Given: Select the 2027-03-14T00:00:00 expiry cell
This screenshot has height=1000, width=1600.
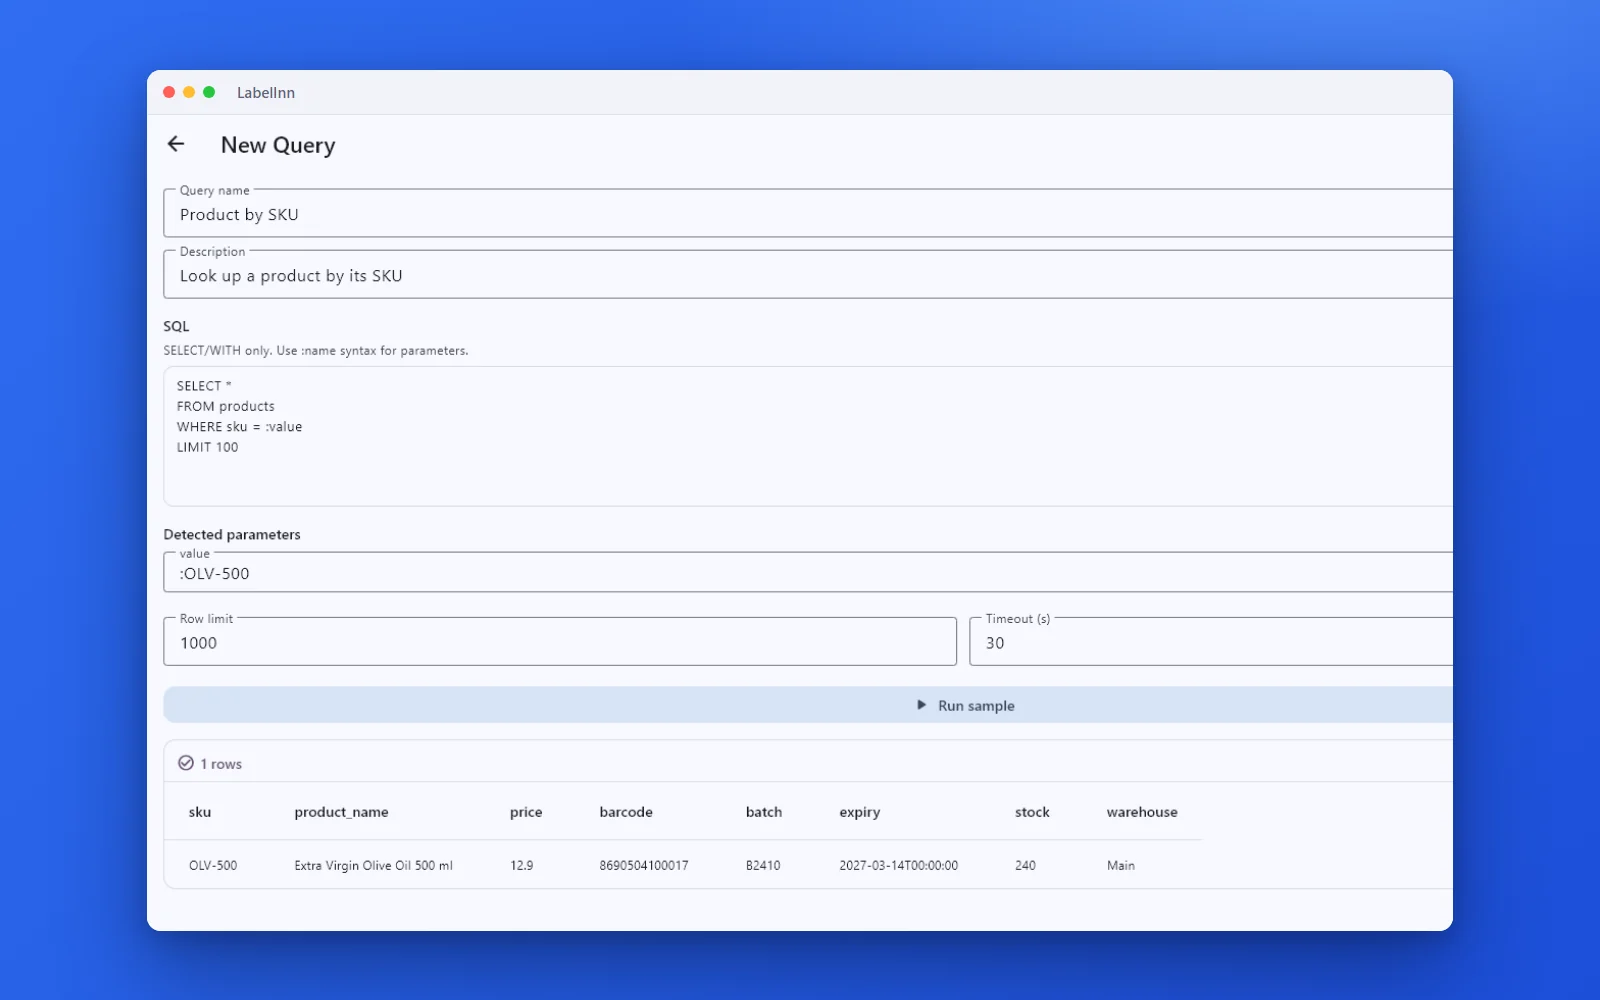Looking at the screenshot, I should click(898, 865).
